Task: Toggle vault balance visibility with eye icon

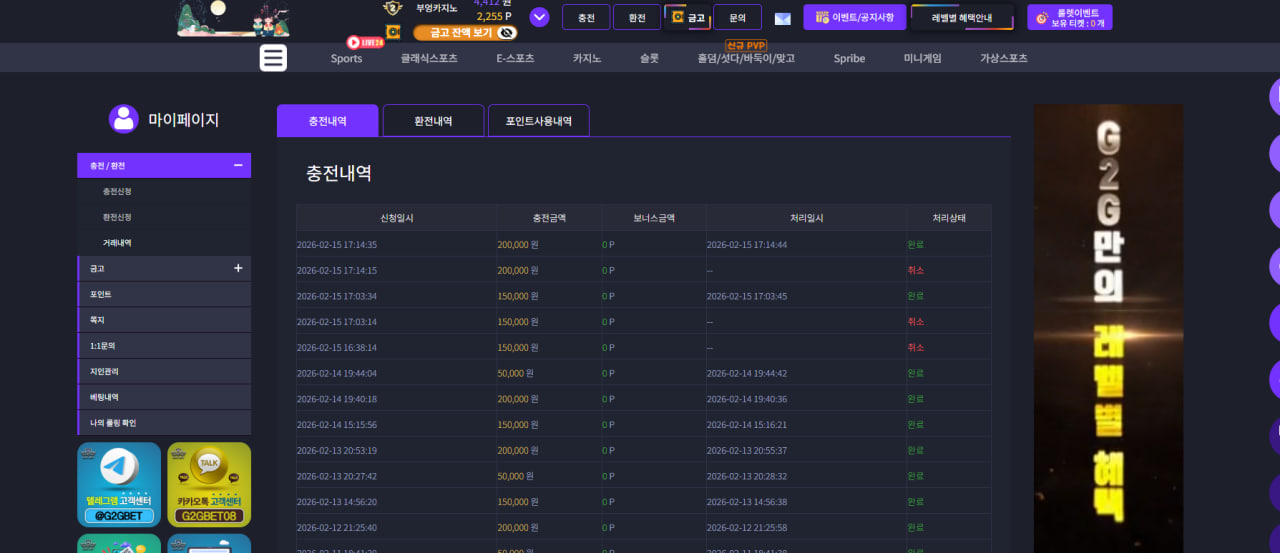Action: pos(507,32)
